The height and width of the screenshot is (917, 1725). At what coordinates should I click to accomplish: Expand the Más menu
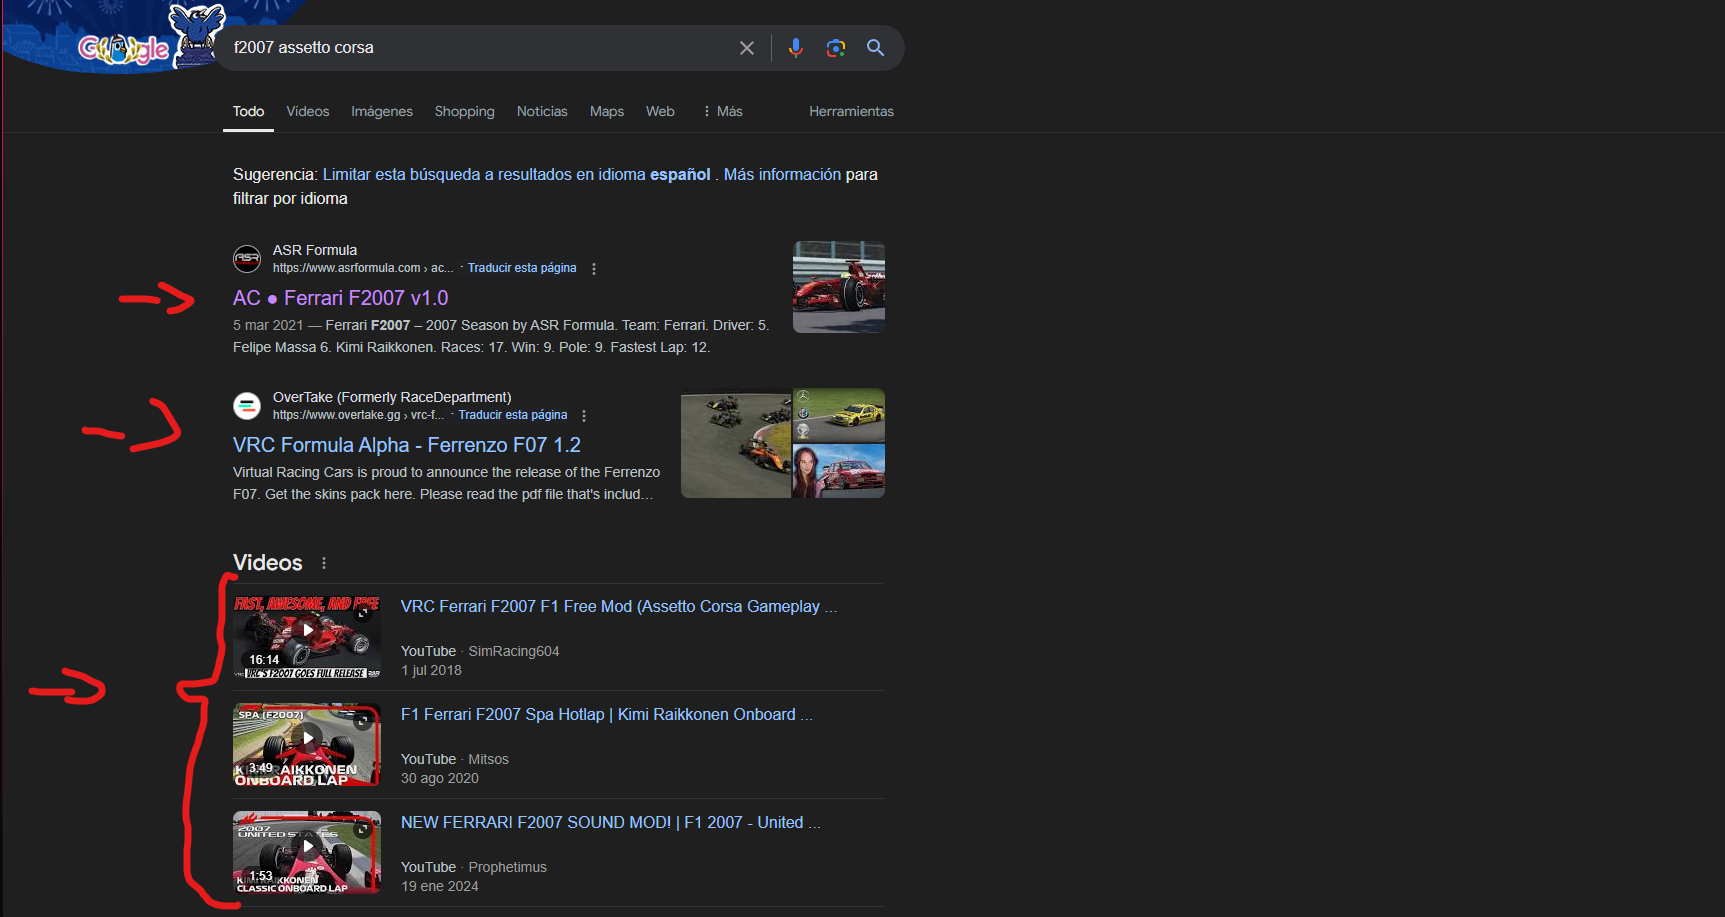tap(723, 111)
